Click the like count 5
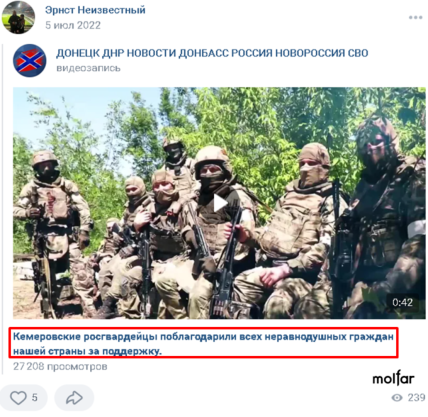428x417 pixels. (x=34, y=398)
